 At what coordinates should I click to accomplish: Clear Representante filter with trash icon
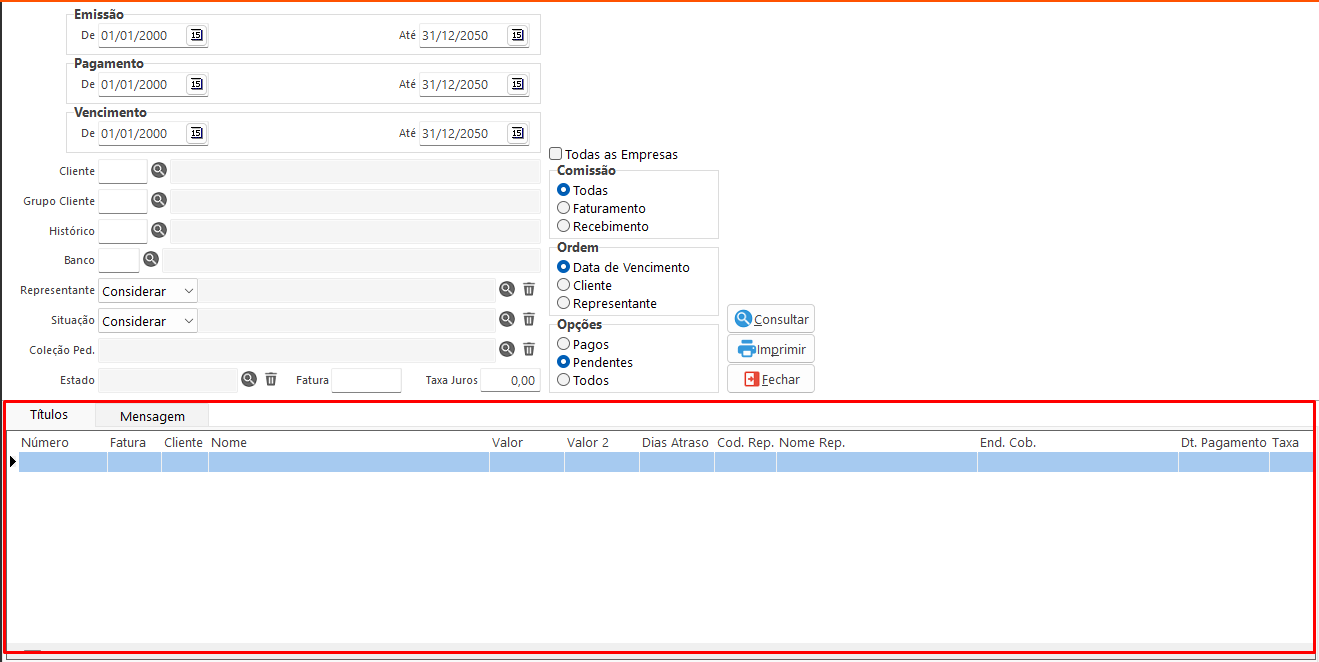[x=529, y=290]
